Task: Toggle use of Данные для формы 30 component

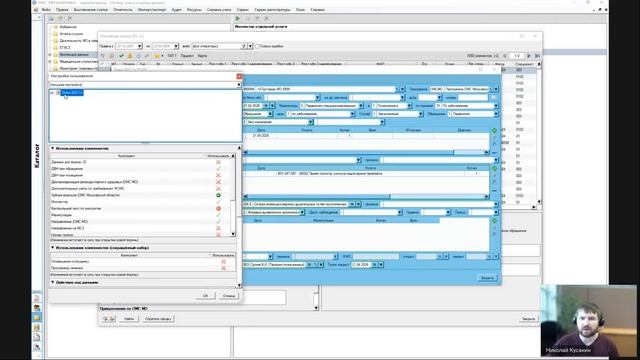Action: [218, 162]
